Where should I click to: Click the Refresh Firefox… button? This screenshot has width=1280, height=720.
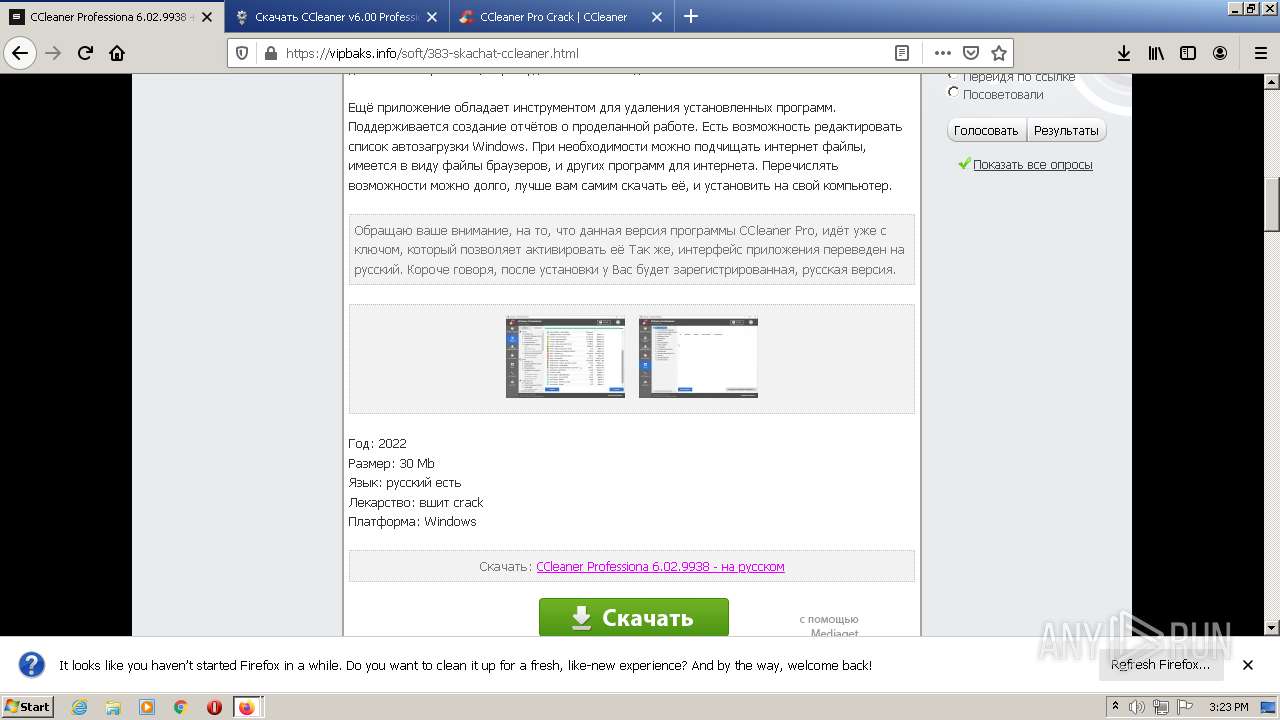(x=1160, y=665)
